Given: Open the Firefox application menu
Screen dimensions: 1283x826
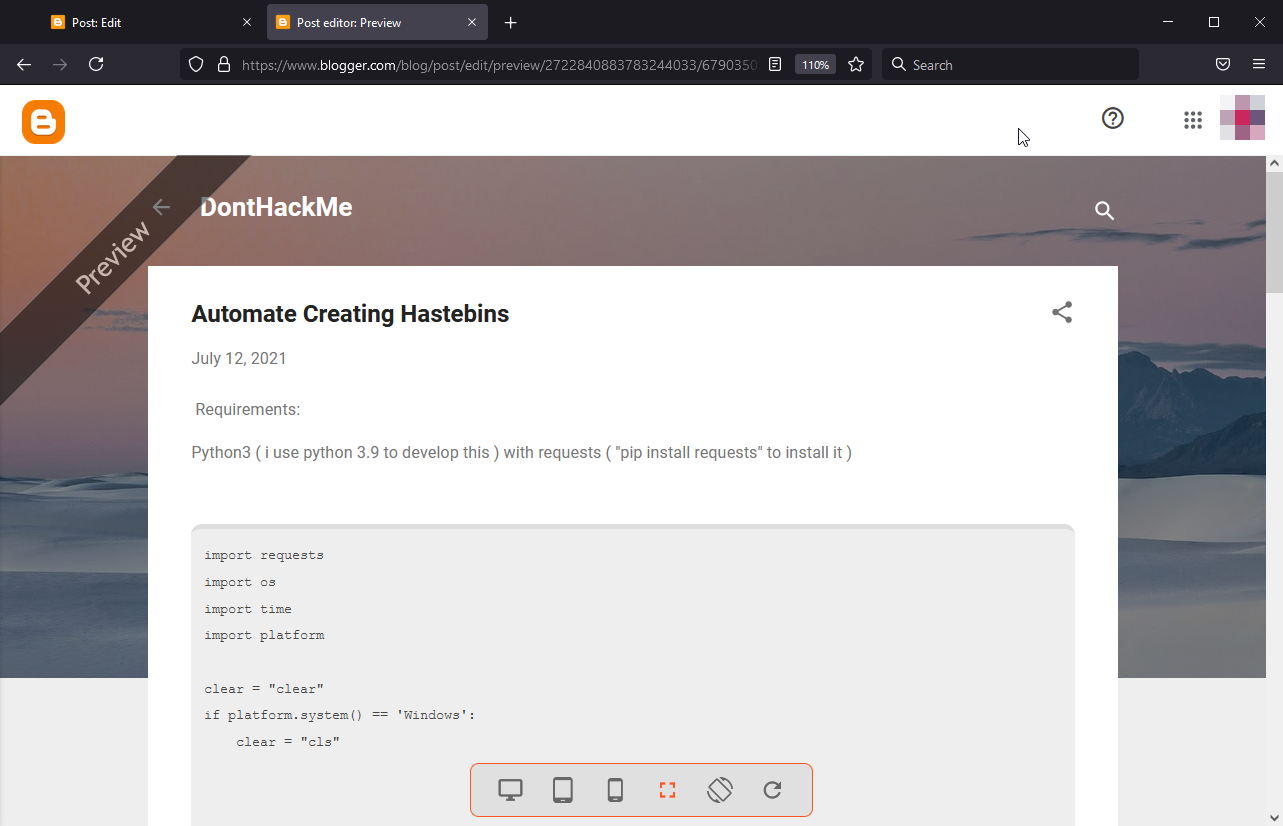Looking at the screenshot, I should click(1259, 63).
